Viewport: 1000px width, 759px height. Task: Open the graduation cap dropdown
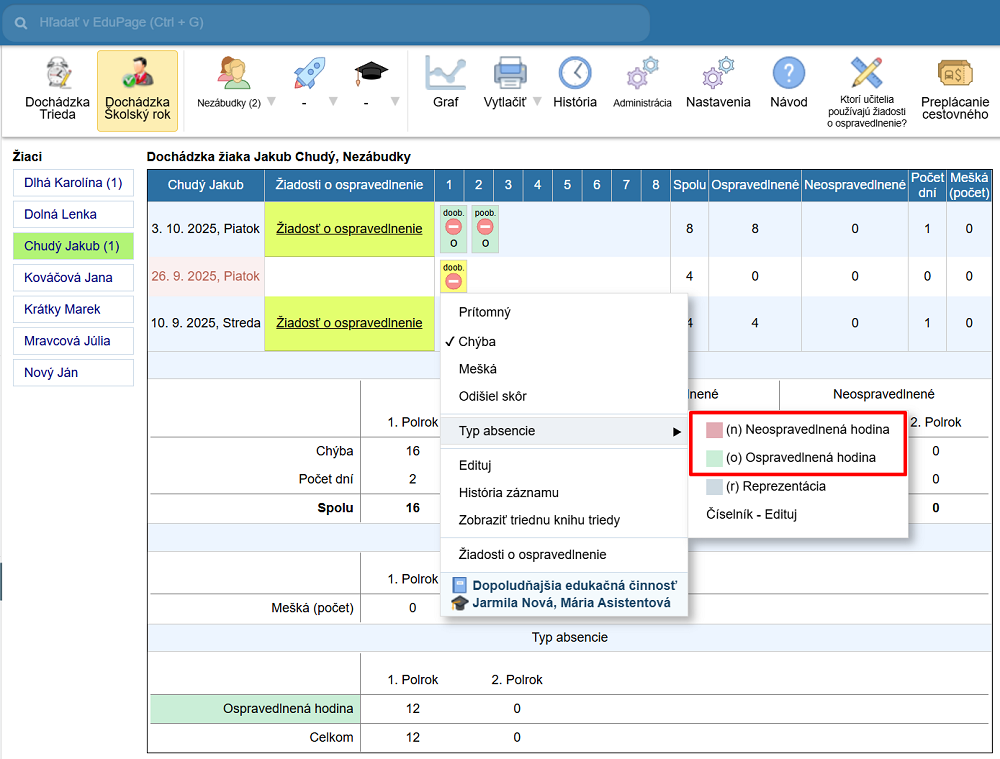(395, 102)
